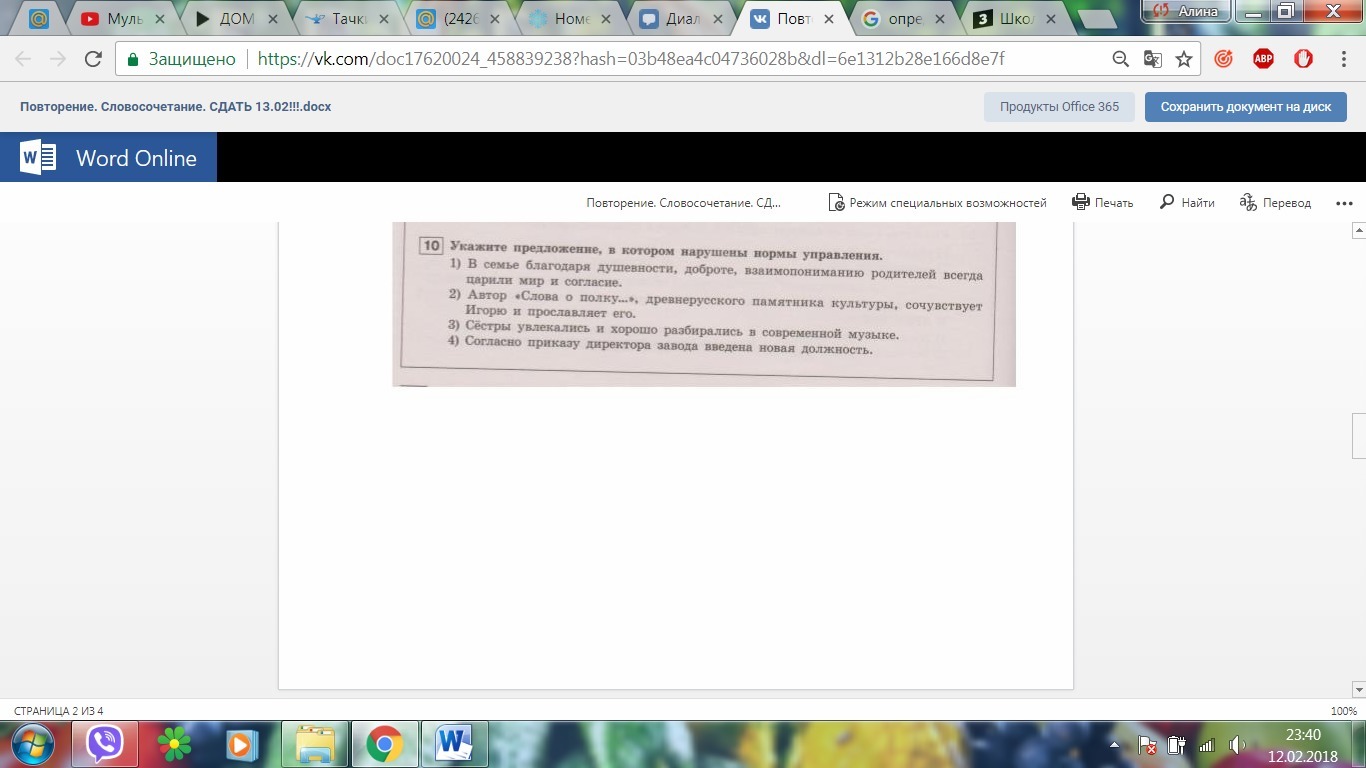The image size is (1366, 768).
Task: Click the Google Translate icon in address bar
Action: (1153, 59)
